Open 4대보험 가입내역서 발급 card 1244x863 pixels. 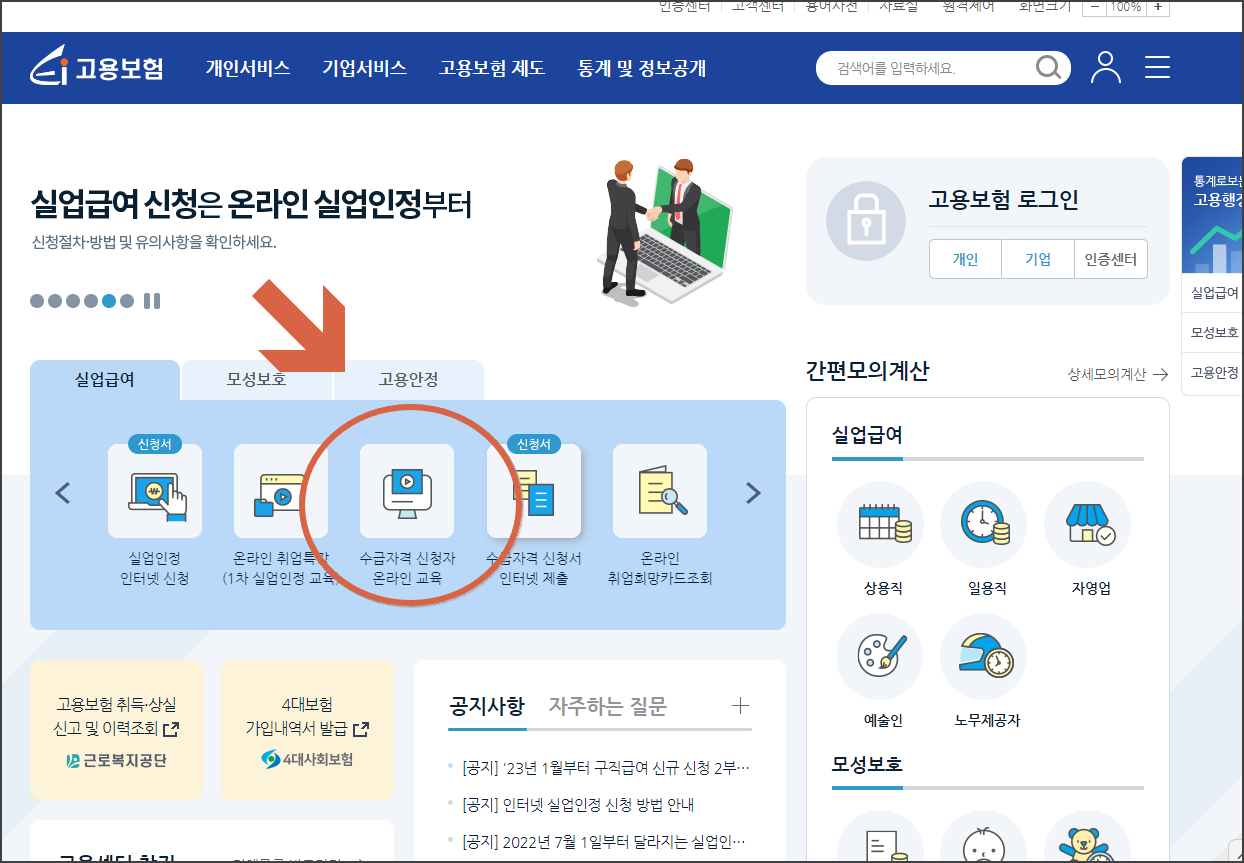(307, 730)
